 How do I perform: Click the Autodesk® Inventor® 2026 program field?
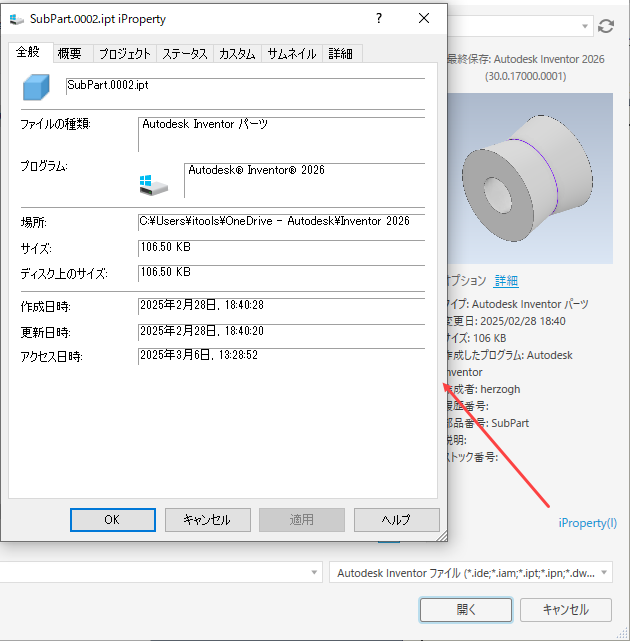pyautogui.click(x=305, y=180)
